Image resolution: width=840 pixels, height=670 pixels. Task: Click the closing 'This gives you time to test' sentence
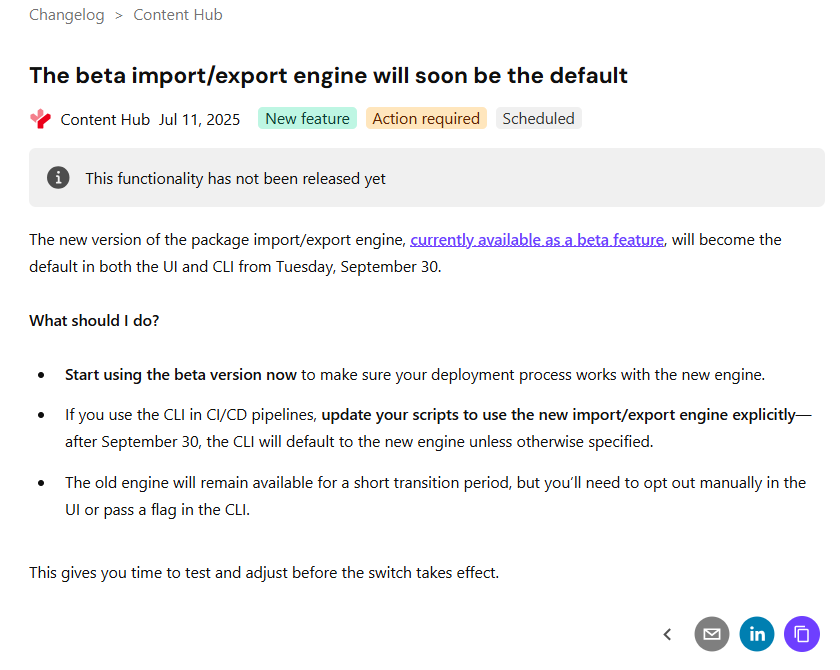[264, 573]
